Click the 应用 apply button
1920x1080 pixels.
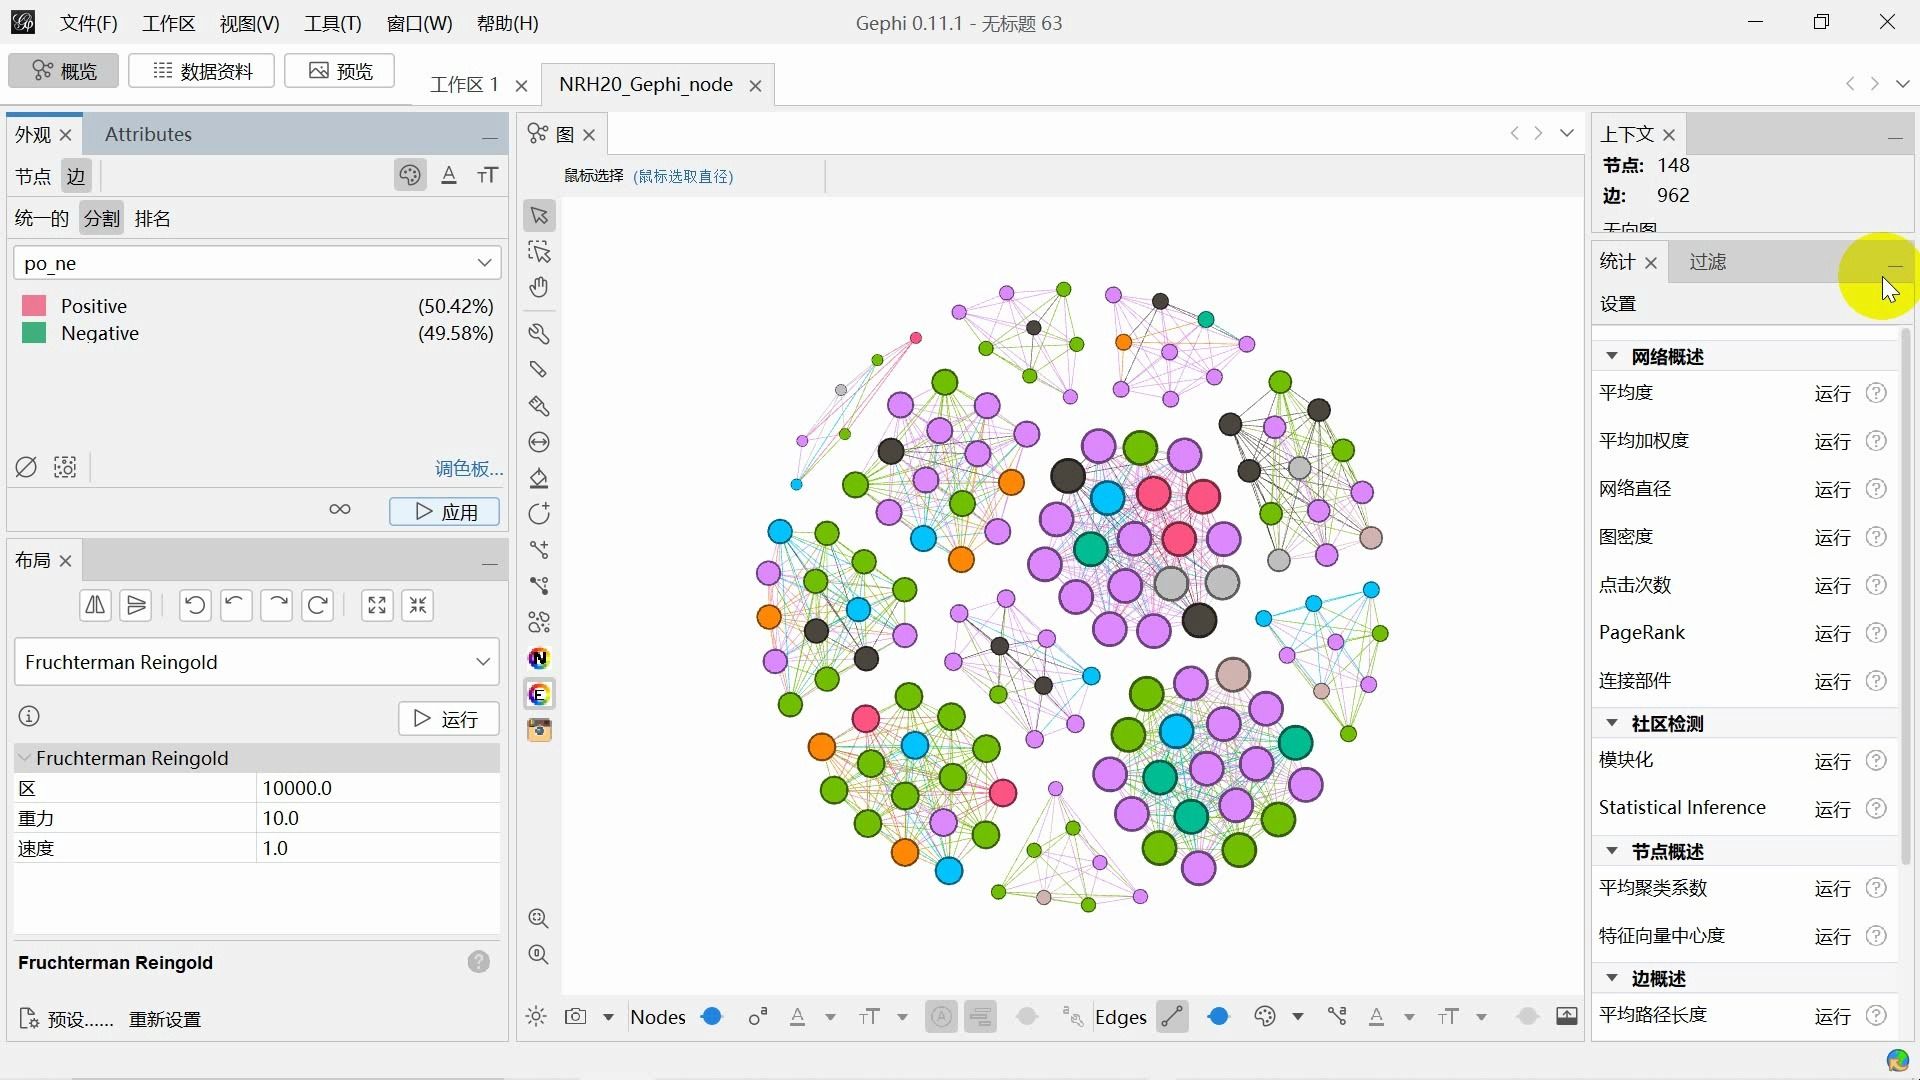445,512
